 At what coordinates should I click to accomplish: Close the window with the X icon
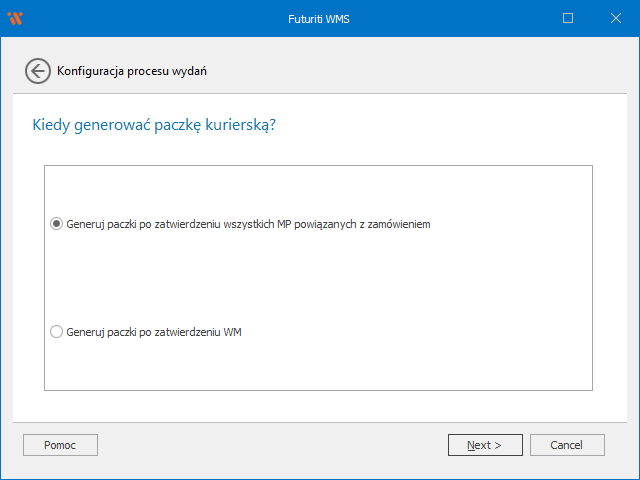coord(614,18)
